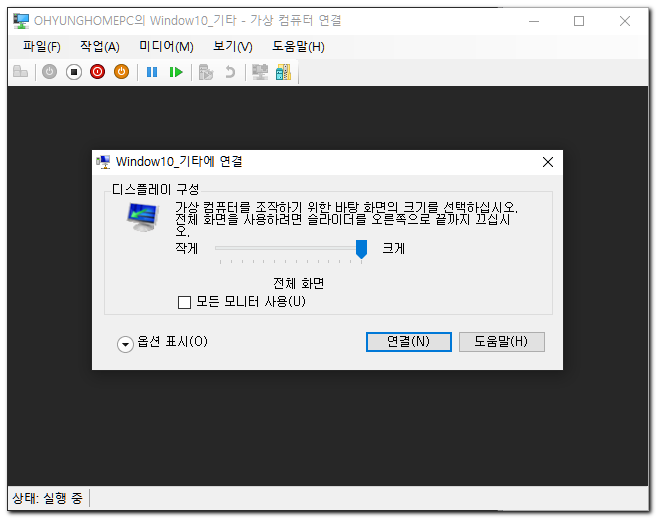
Task: Click the Ctrl+Alt+Delete toolbar icon
Action: point(20,72)
